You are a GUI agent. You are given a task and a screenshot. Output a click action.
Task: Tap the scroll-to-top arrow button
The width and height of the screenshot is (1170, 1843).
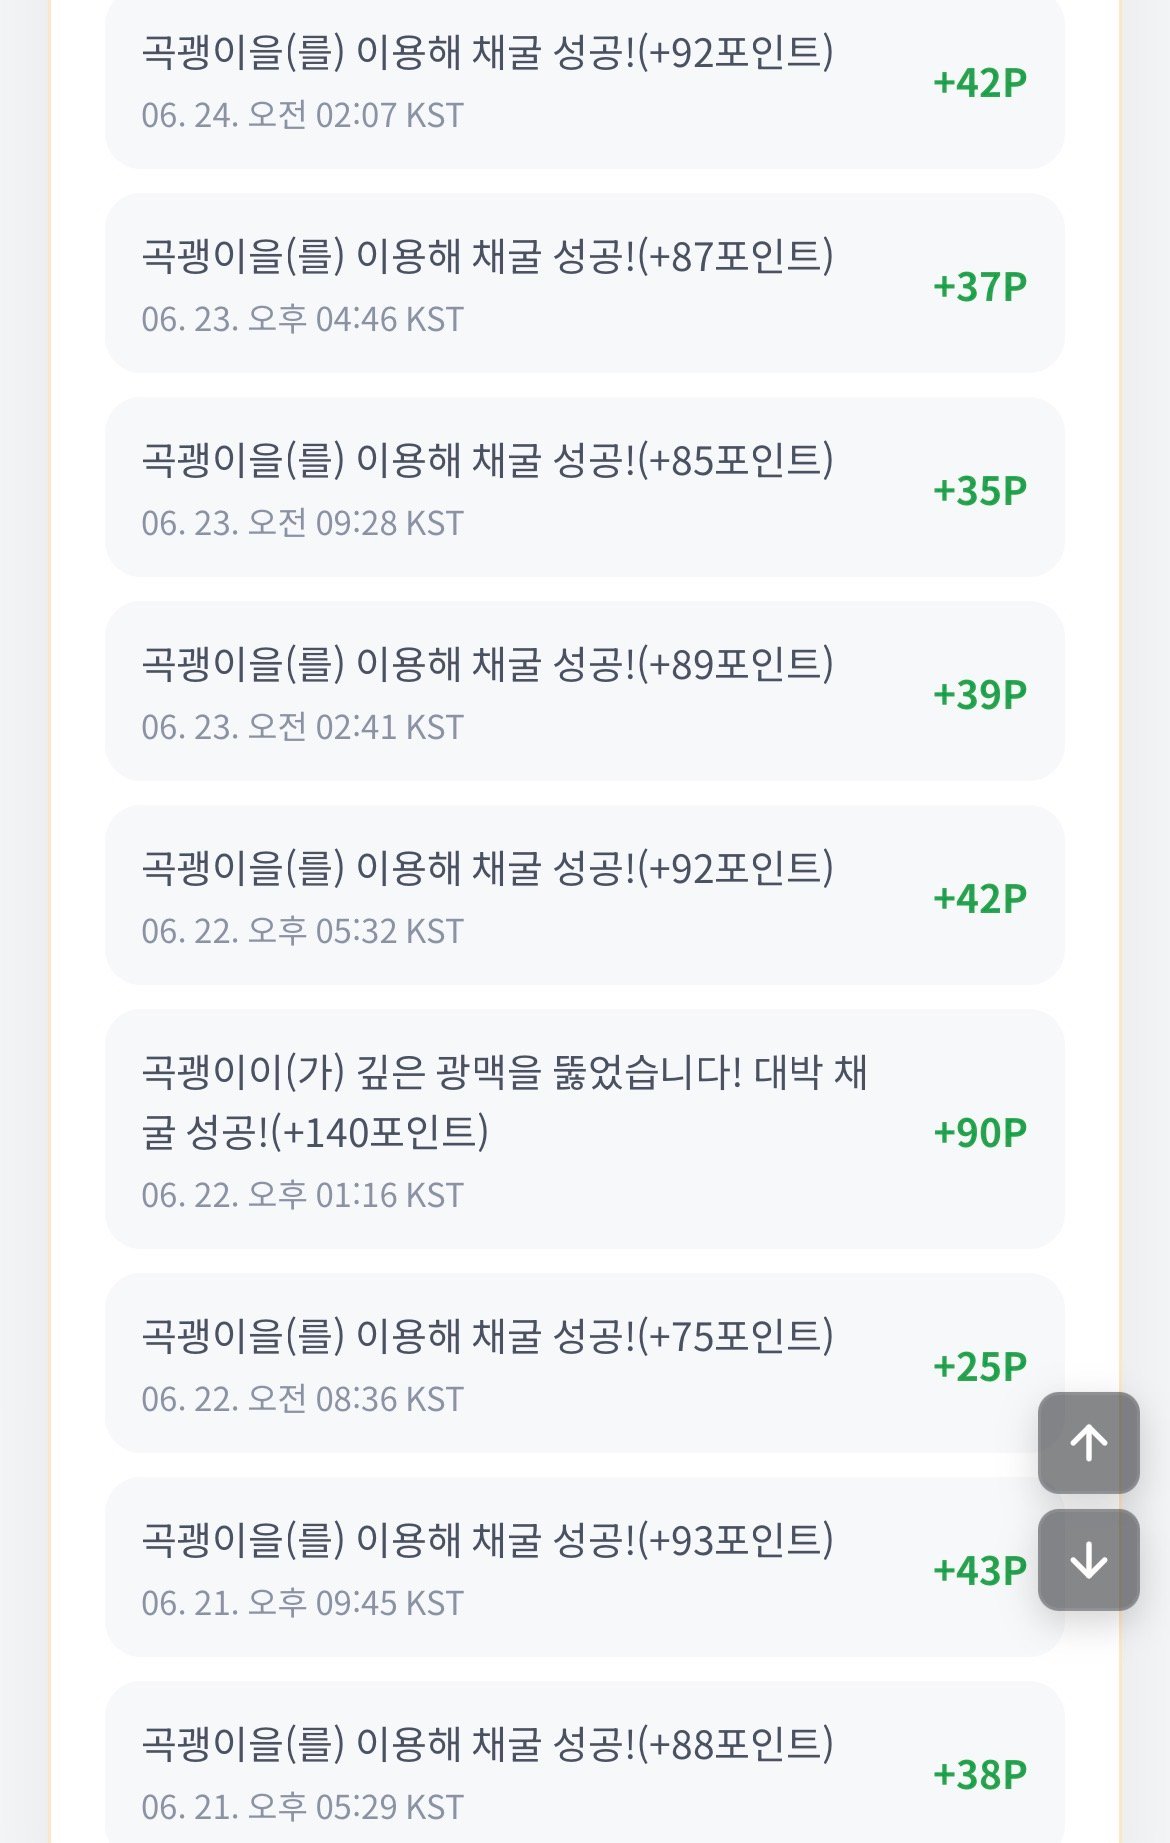1088,1442
